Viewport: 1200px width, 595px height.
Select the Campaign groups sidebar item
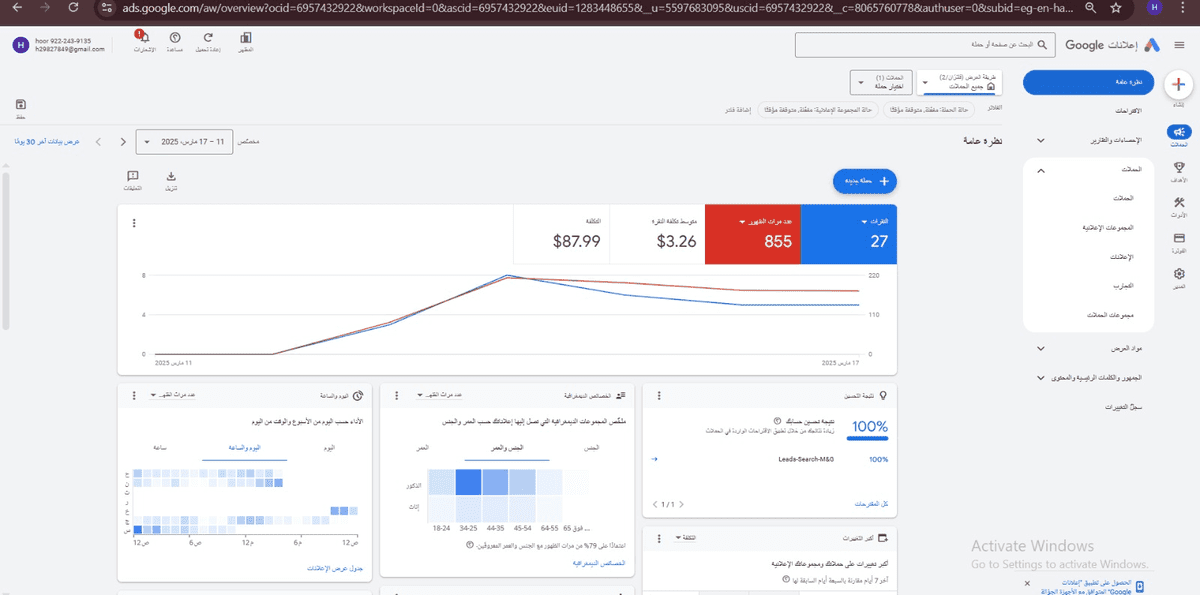tap(1110, 315)
